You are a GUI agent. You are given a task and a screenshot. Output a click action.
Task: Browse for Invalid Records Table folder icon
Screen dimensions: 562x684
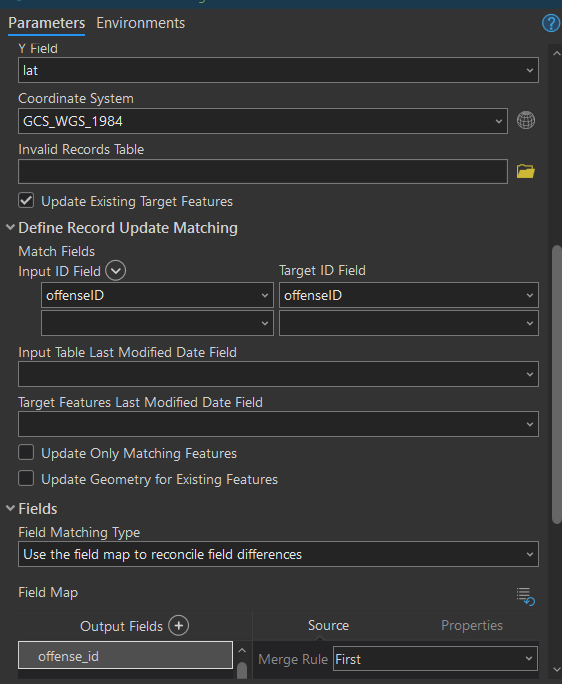click(x=526, y=171)
